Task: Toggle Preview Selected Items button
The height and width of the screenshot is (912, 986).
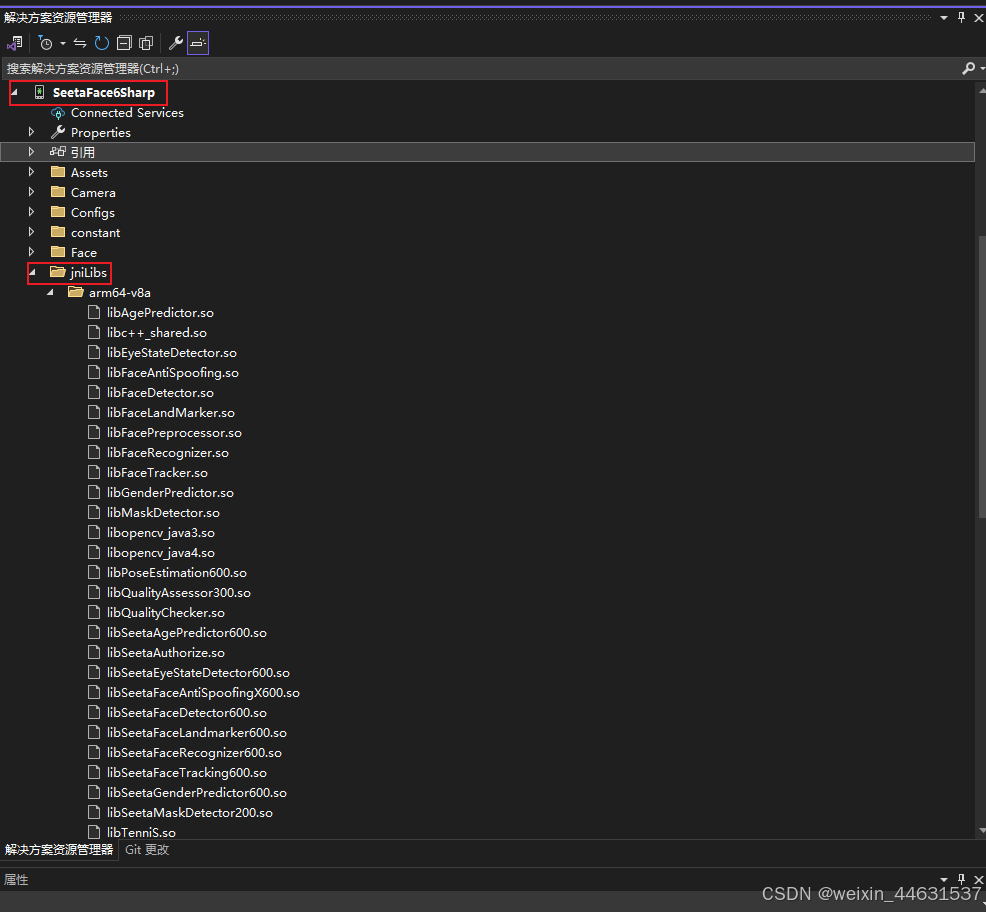Action: [197, 43]
